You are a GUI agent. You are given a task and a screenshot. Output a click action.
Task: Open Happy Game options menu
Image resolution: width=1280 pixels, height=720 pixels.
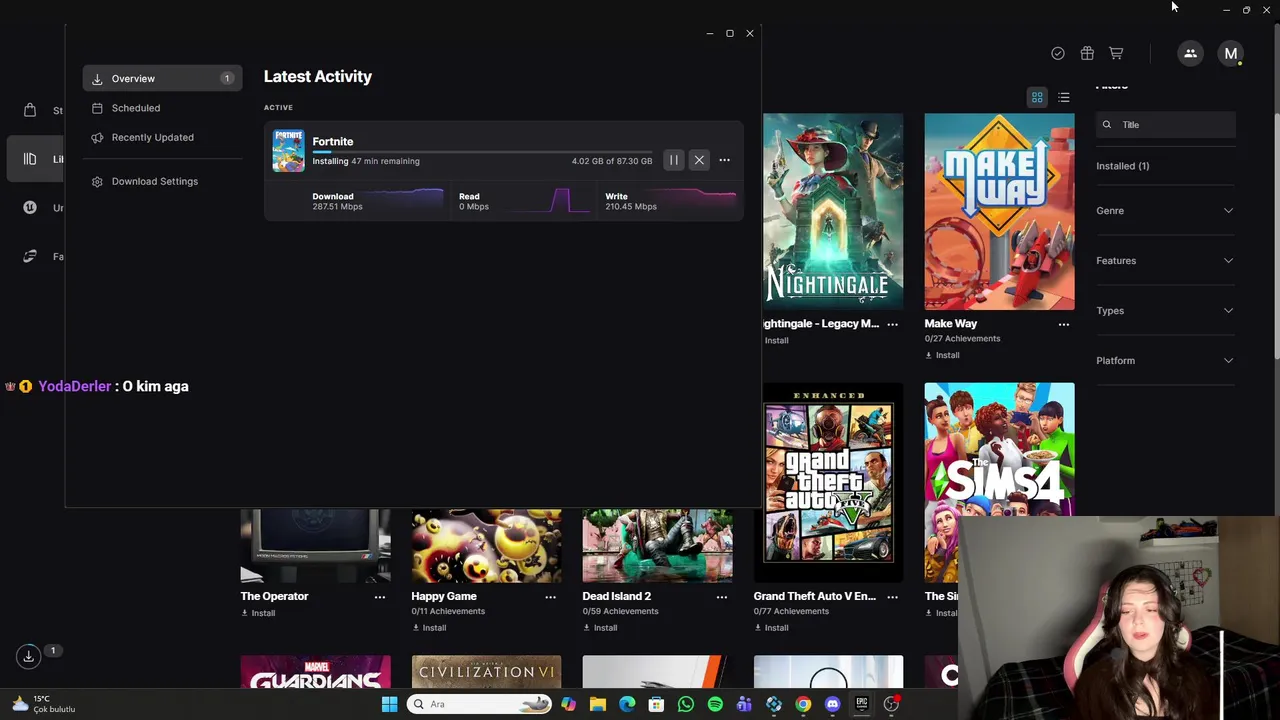550,597
